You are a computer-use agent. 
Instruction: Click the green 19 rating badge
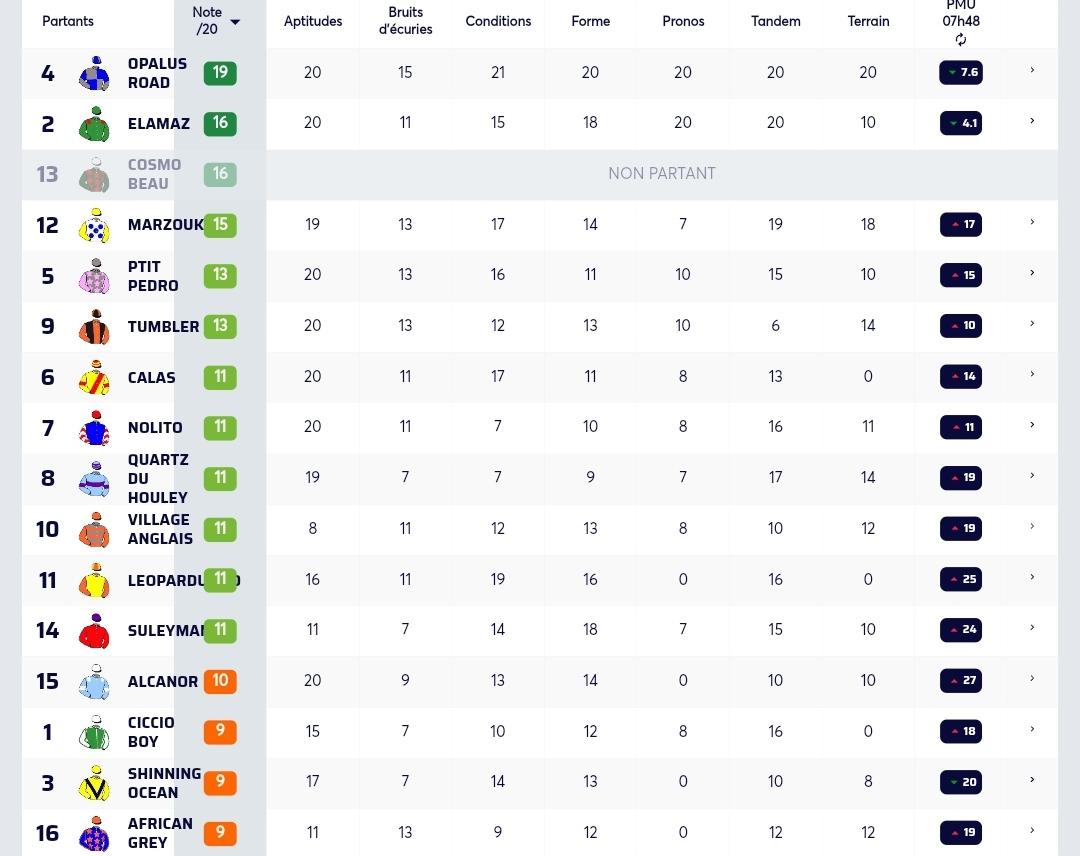220,72
